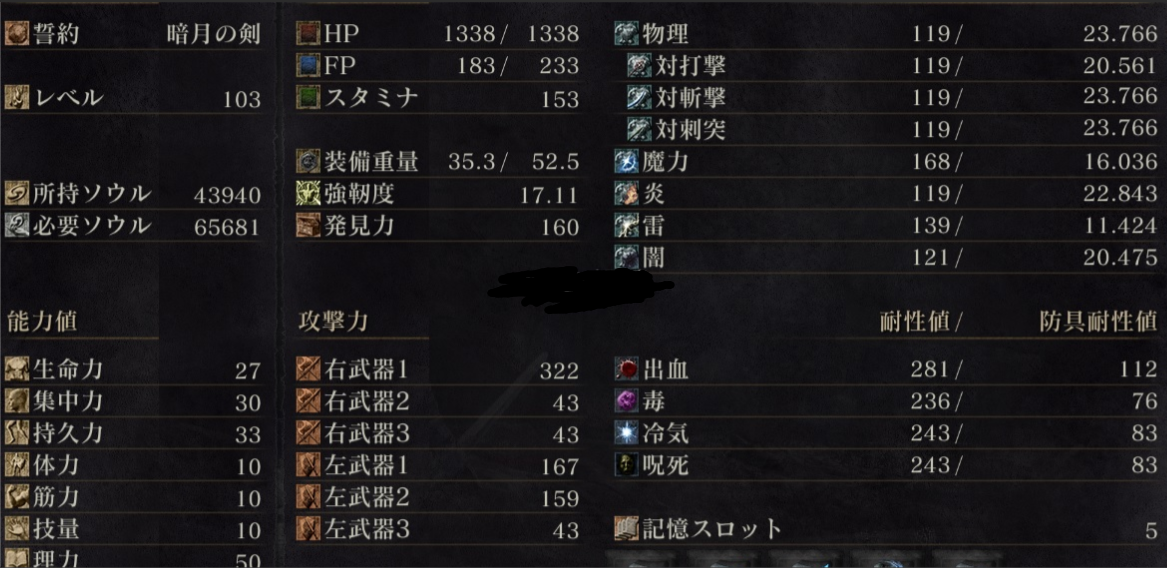Select the 生命力 vigor attribute row
This screenshot has height=568, width=1167.
pyautogui.click(x=133, y=369)
